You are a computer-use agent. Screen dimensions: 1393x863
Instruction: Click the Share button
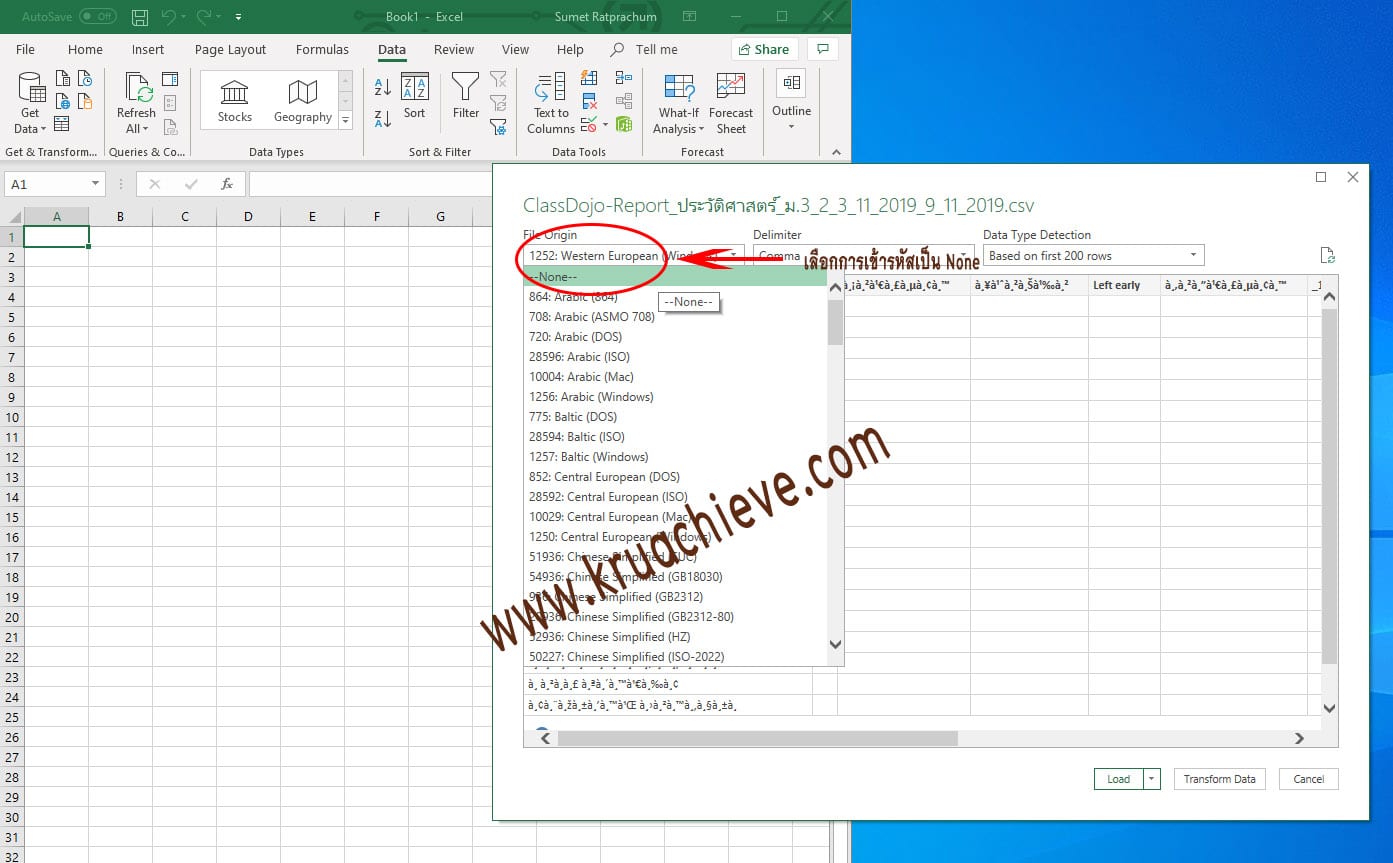click(764, 49)
